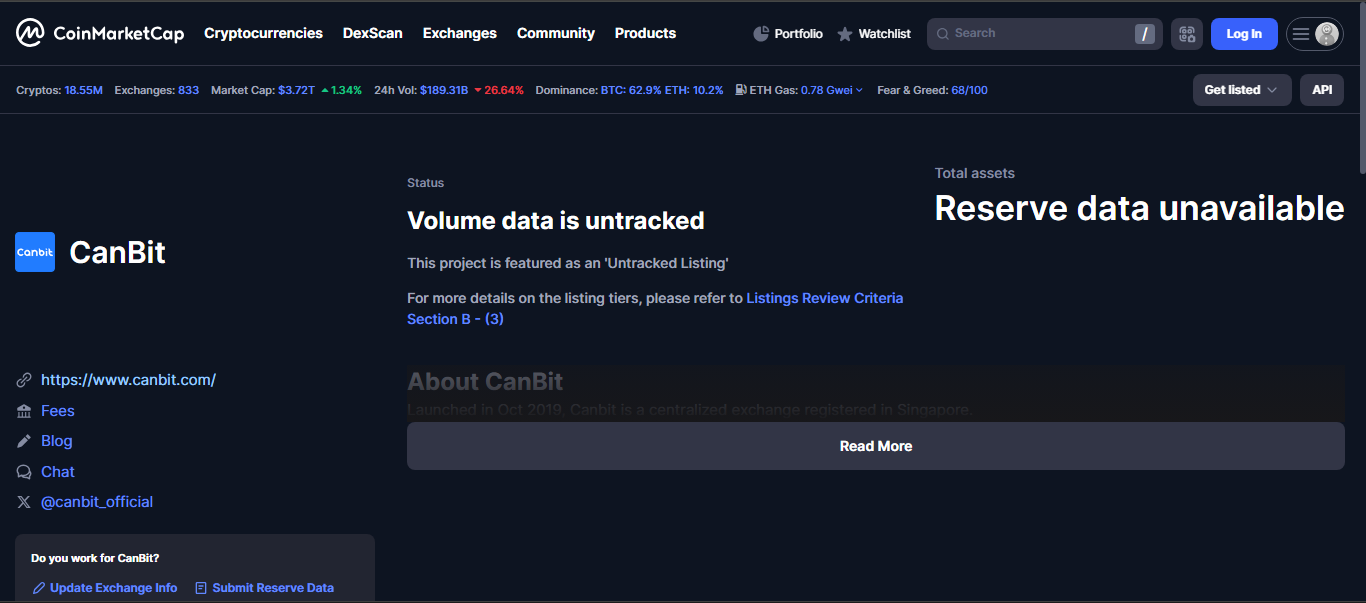Open the Fees link

click(58, 411)
